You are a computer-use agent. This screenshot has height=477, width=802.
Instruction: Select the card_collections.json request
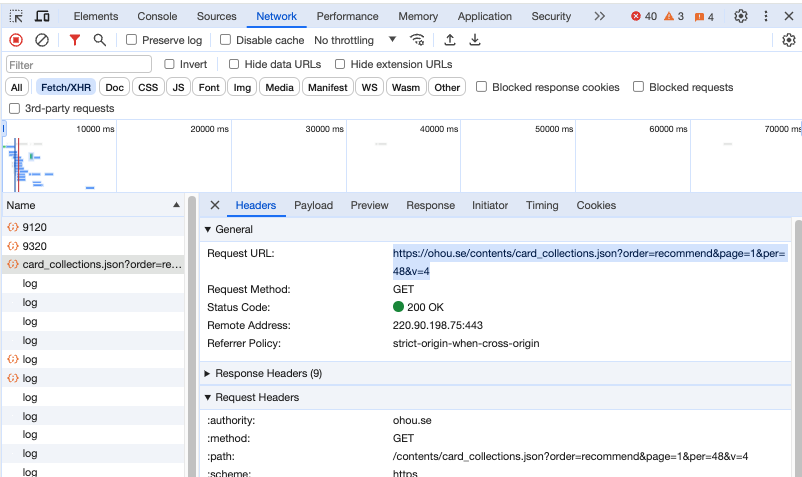coord(93,264)
